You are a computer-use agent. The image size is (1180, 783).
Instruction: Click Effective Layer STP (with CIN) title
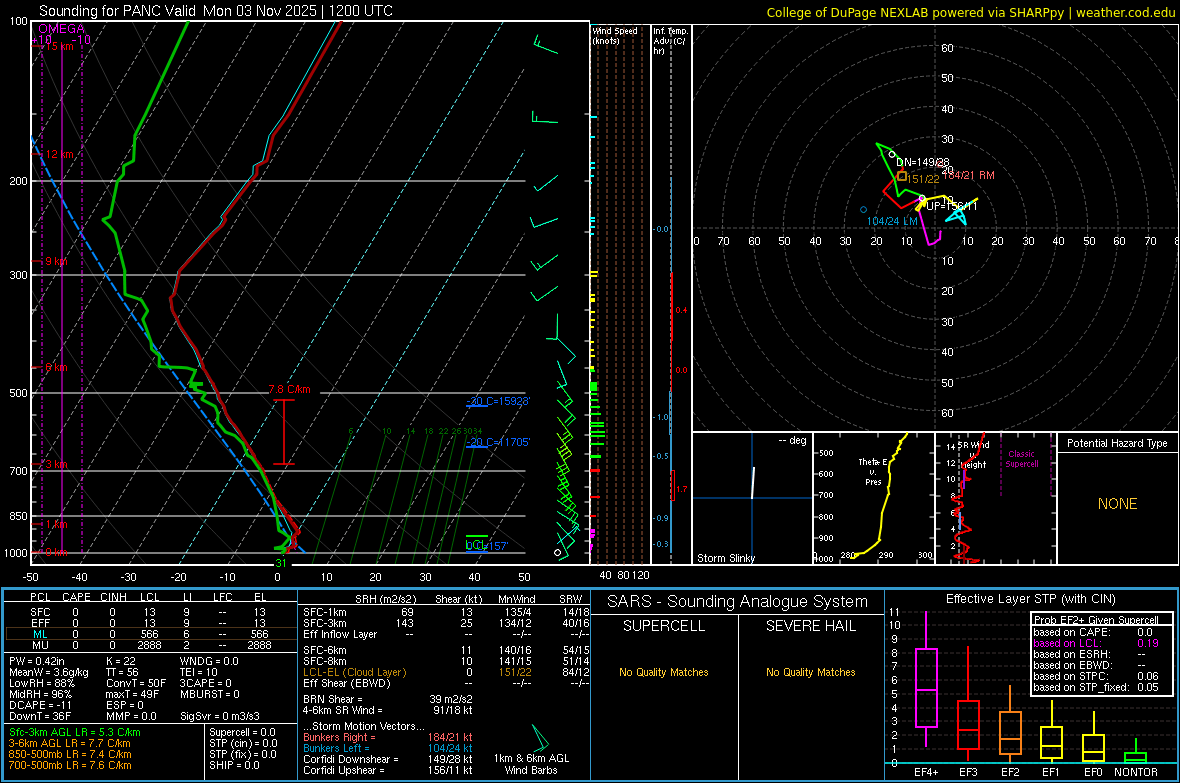tap(1030, 599)
